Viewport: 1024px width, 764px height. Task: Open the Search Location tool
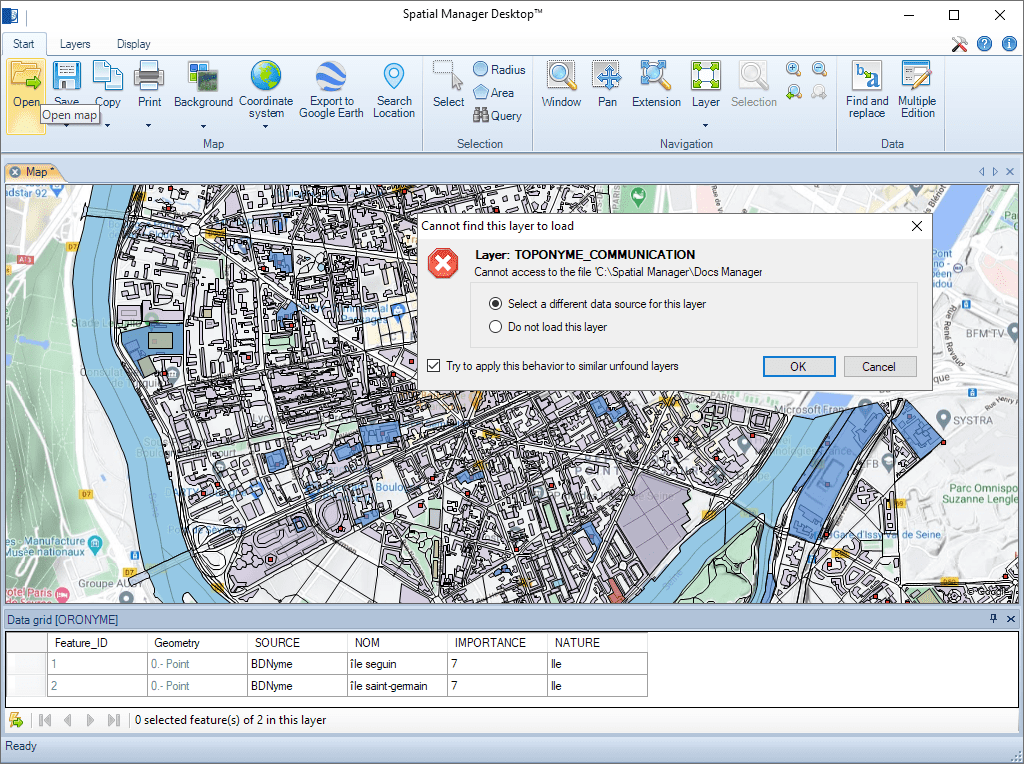pyautogui.click(x=394, y=76)
